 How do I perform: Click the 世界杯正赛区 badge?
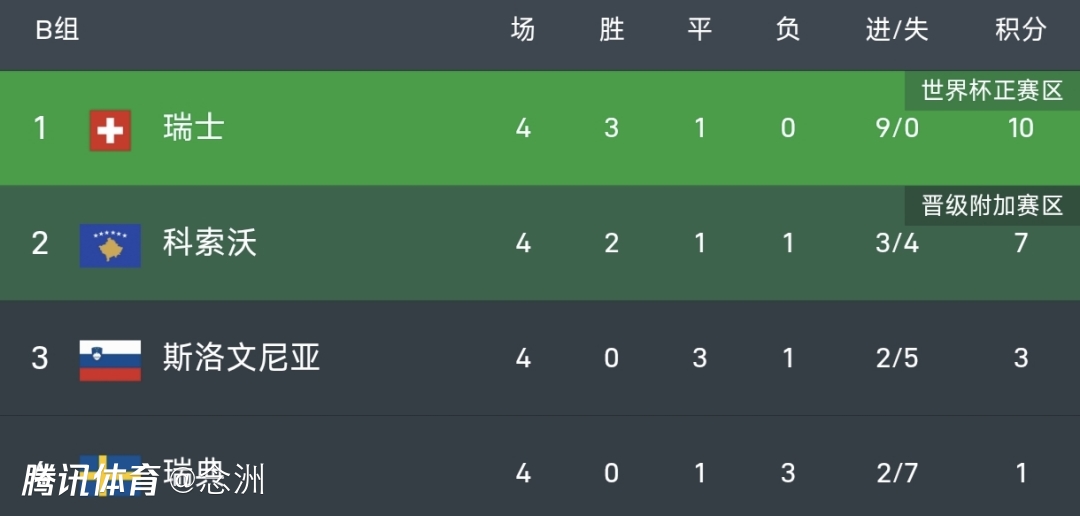pos(992,91)
